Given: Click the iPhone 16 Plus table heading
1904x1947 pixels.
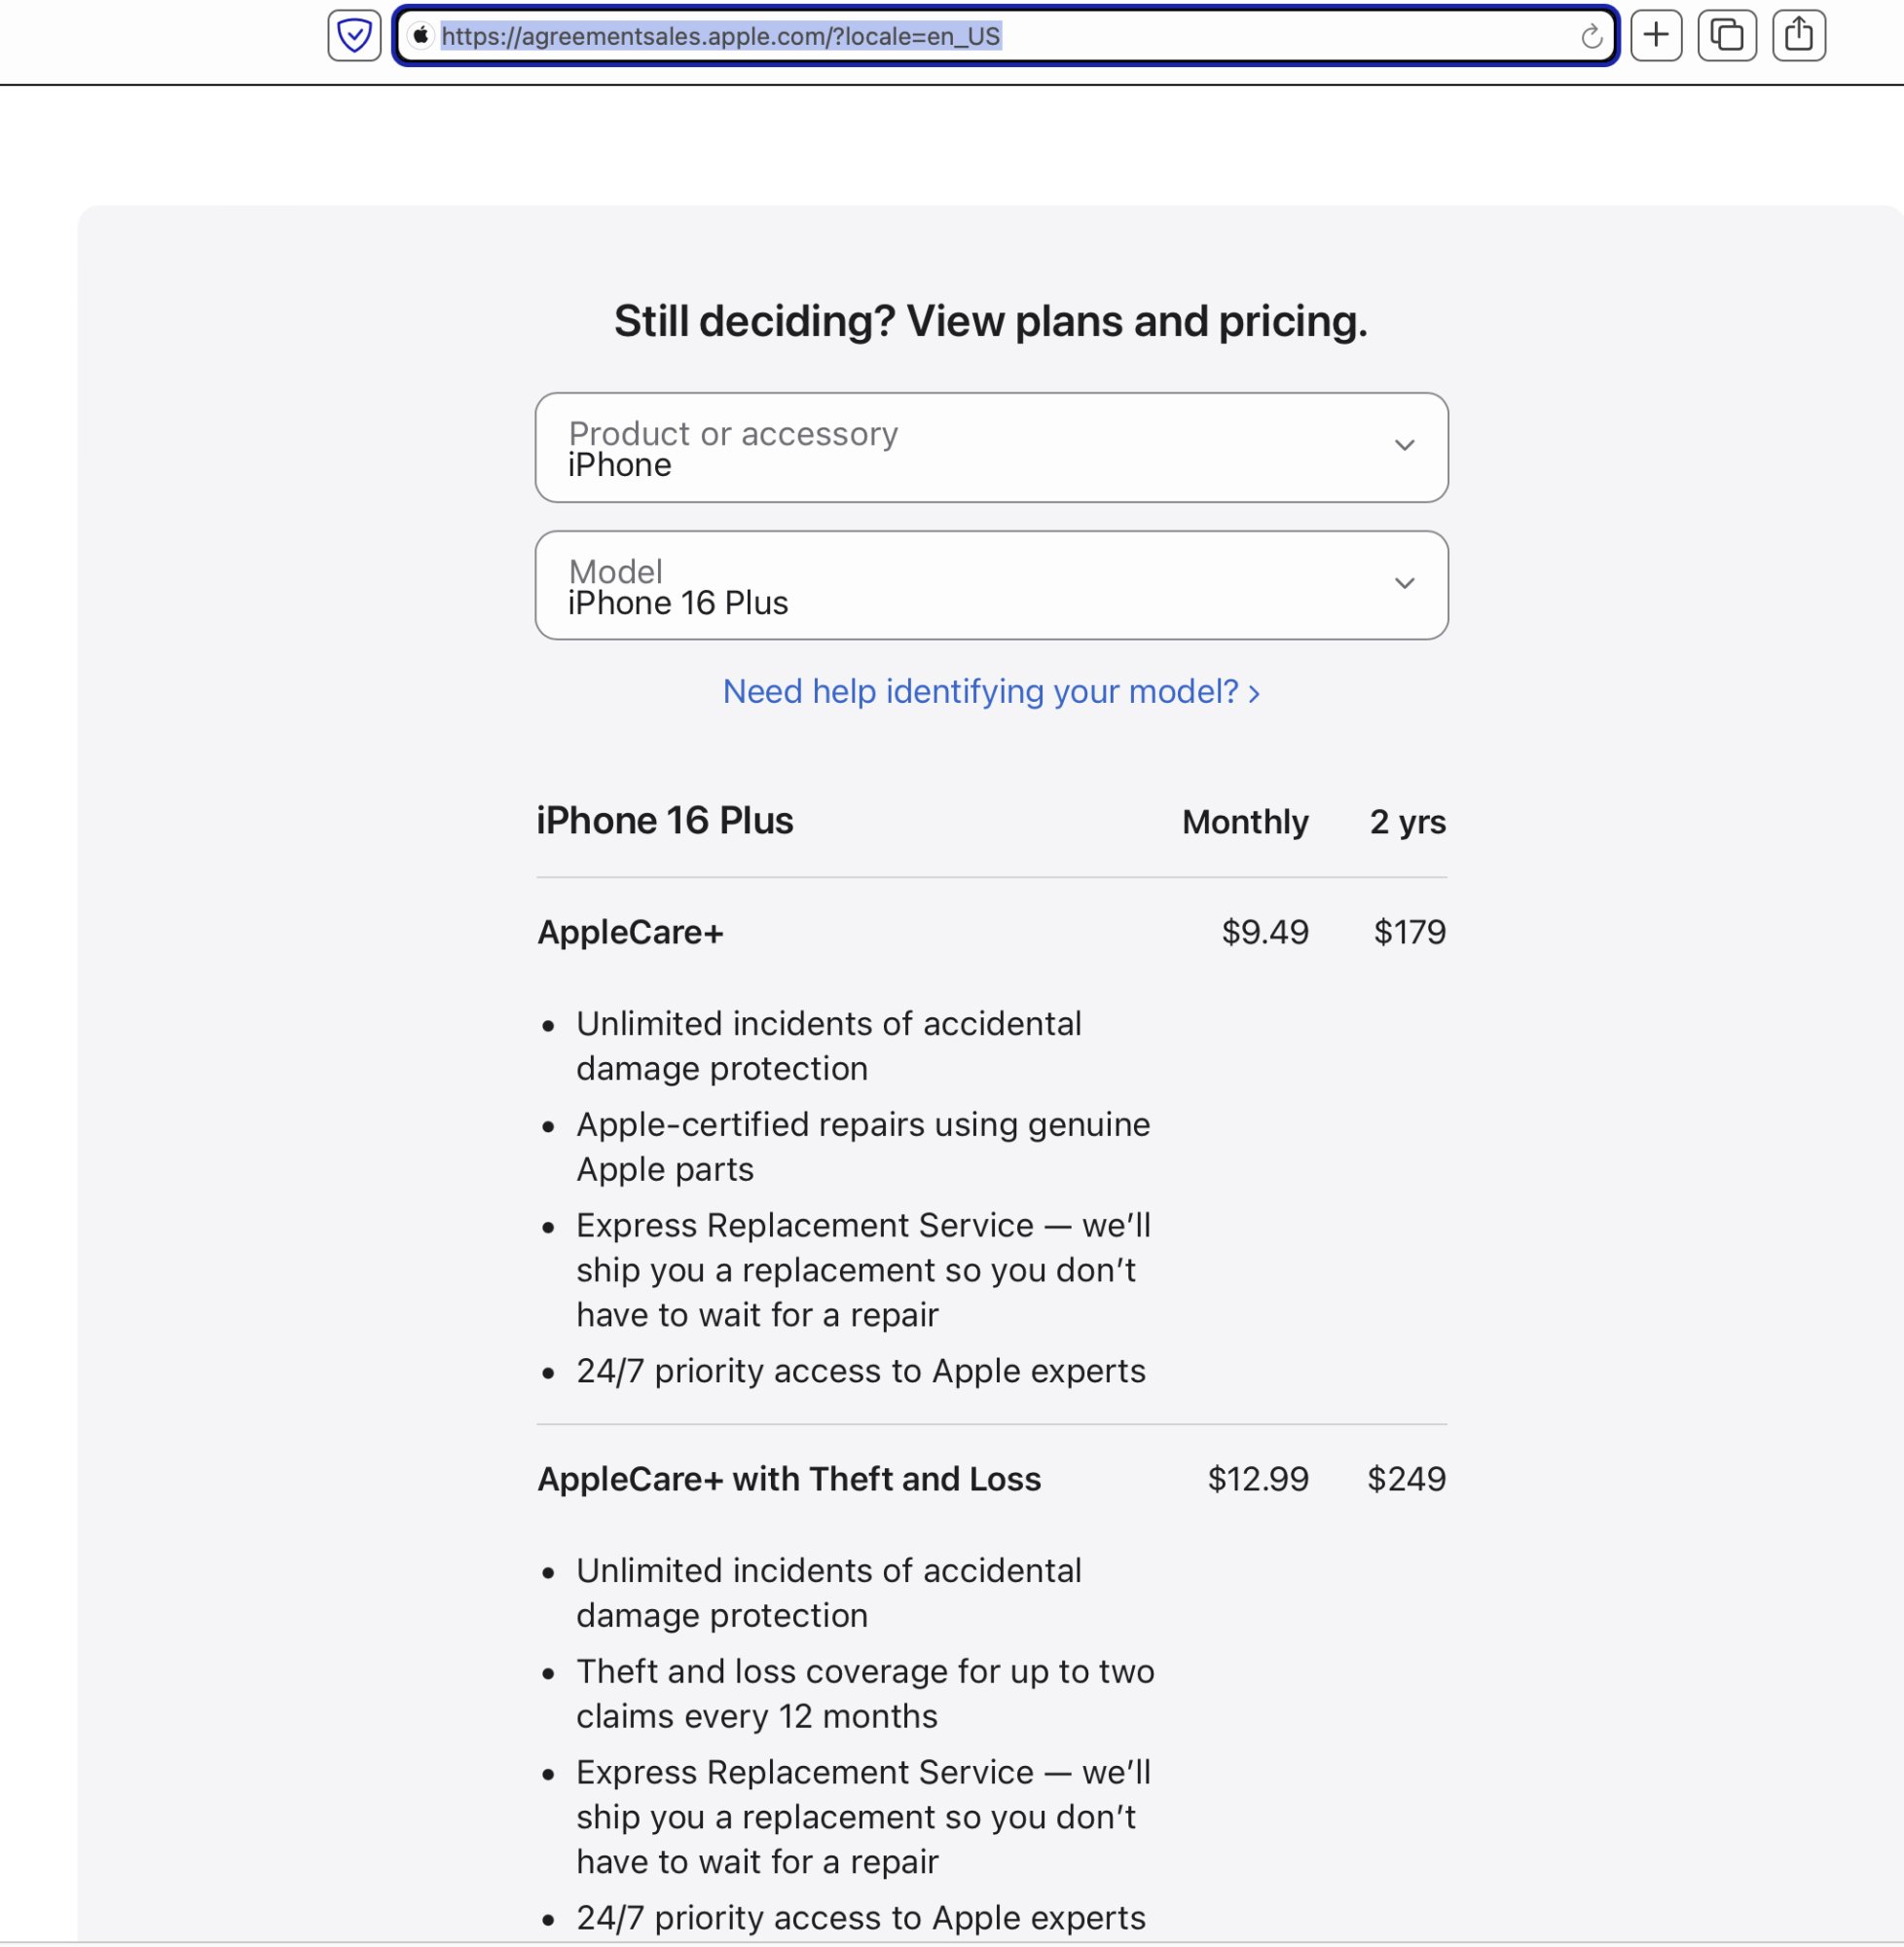Looking at the screenshot, I should point(665,821).
